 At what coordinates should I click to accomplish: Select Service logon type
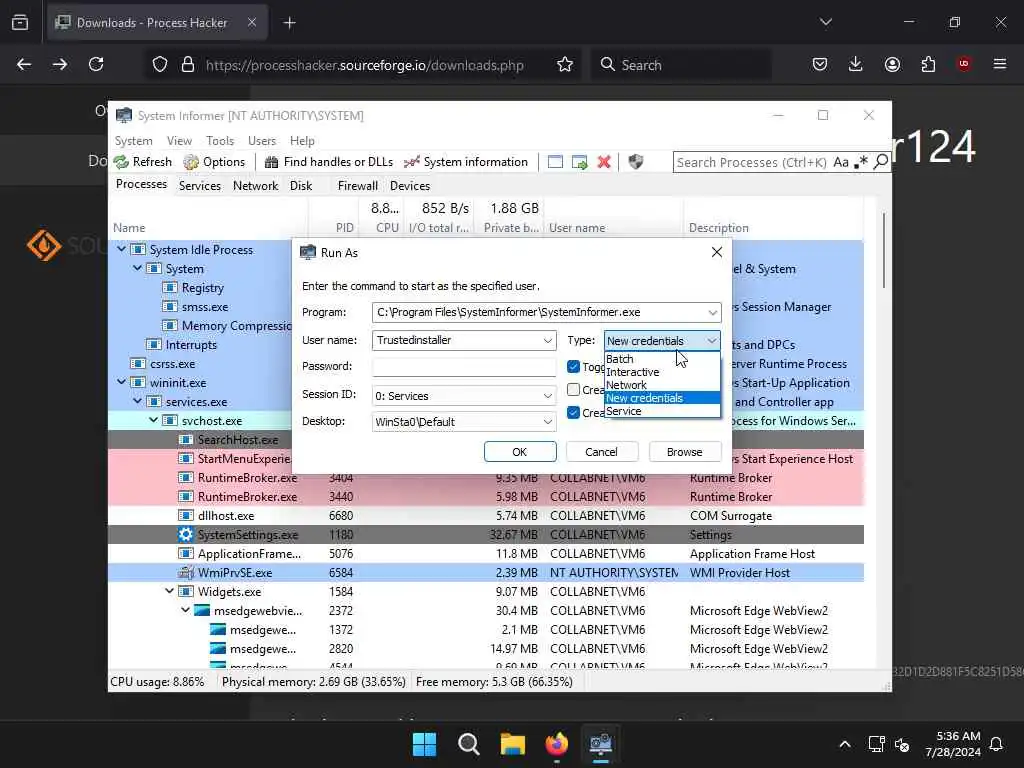click(x=662, y=411)
